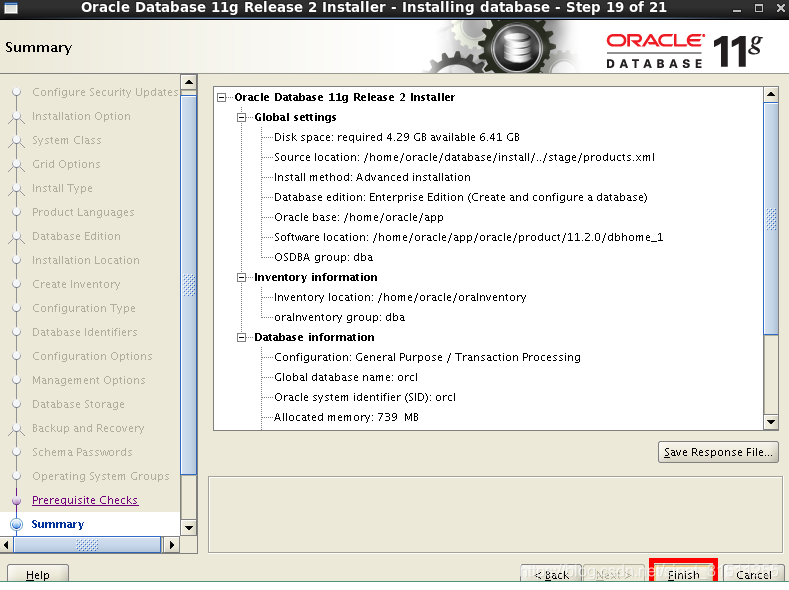
Task: Select 'Configuration: General Purpose / Transaction Processing' row
Action: point(427,357)
